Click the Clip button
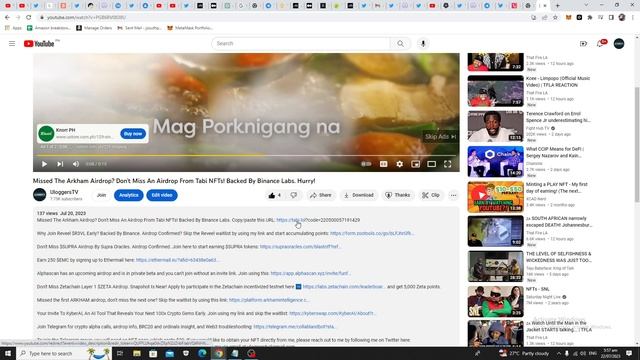 pos(431,195)
